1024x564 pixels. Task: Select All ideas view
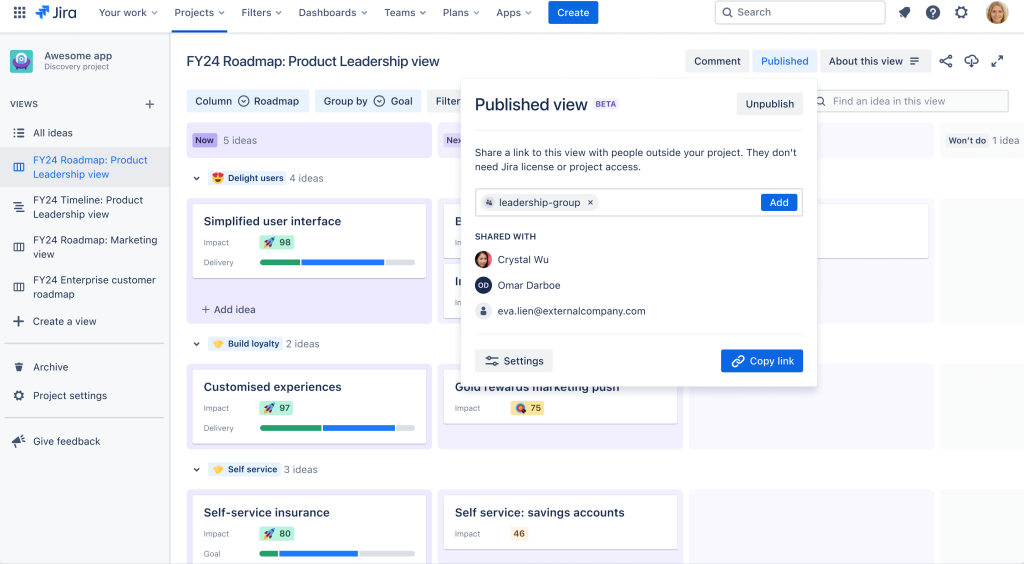pos(85,133)
